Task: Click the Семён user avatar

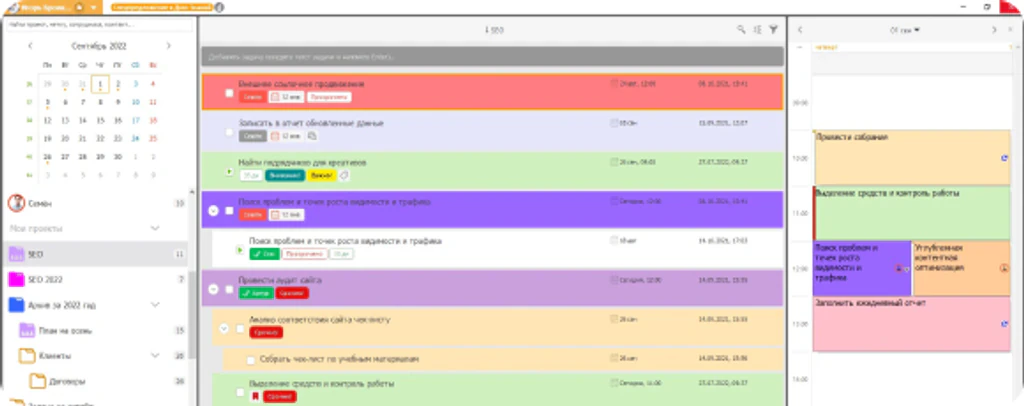Action: tap(16, 203)
